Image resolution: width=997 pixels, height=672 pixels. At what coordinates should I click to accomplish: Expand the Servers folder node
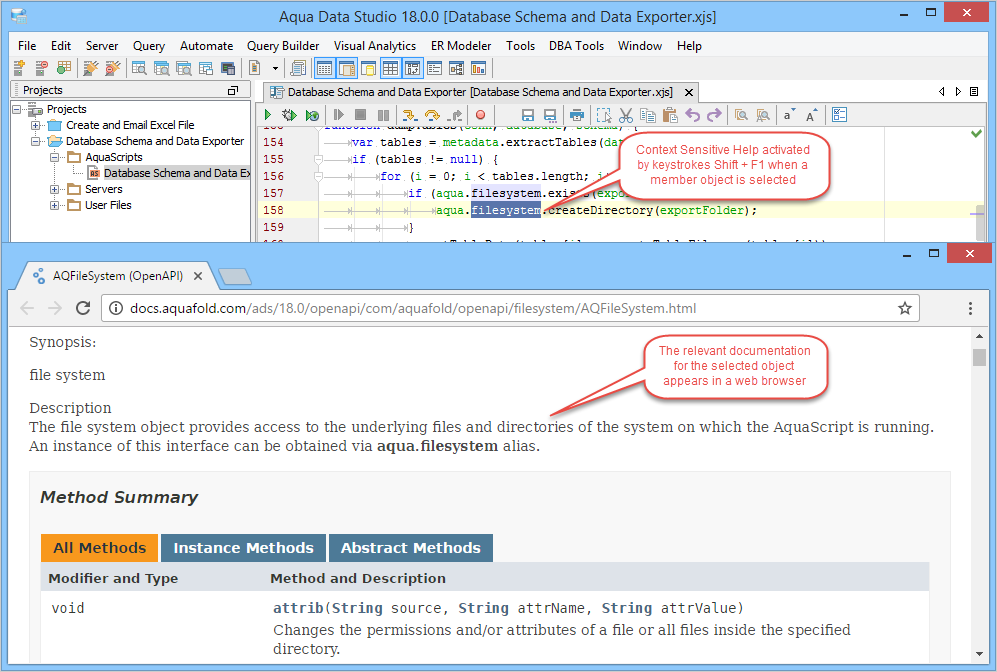coord(55,189)
